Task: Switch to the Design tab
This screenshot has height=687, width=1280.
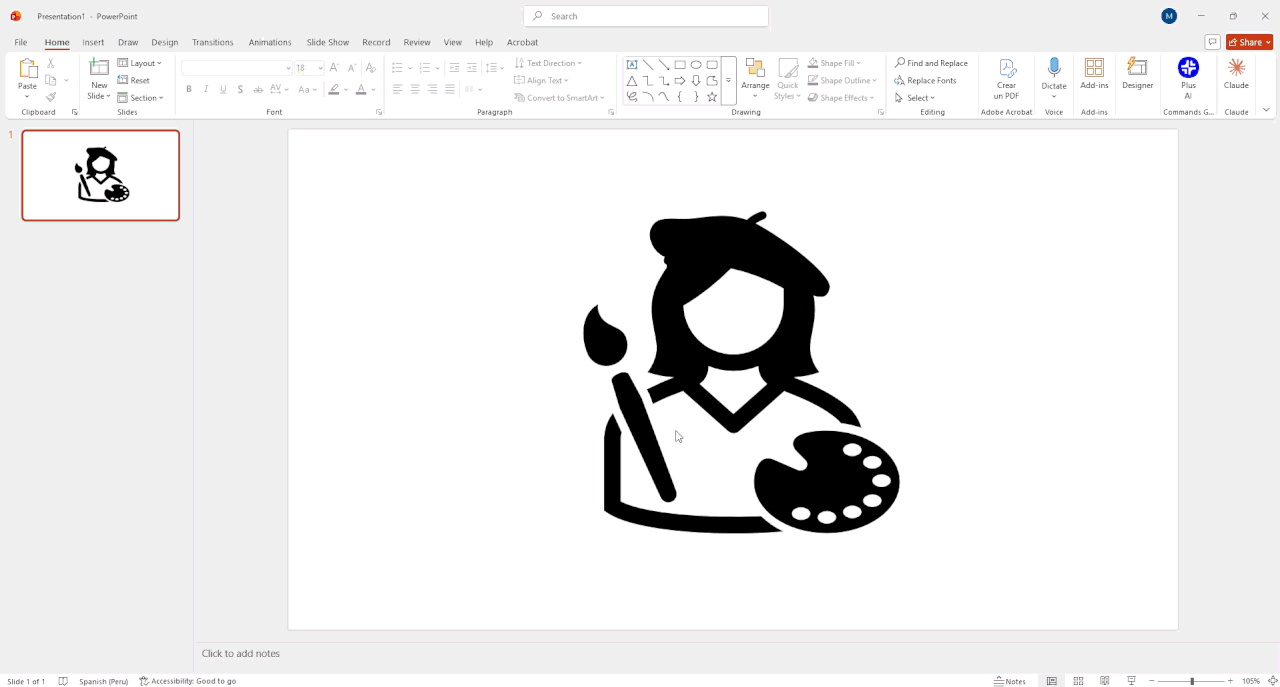Action: (165, 42)
